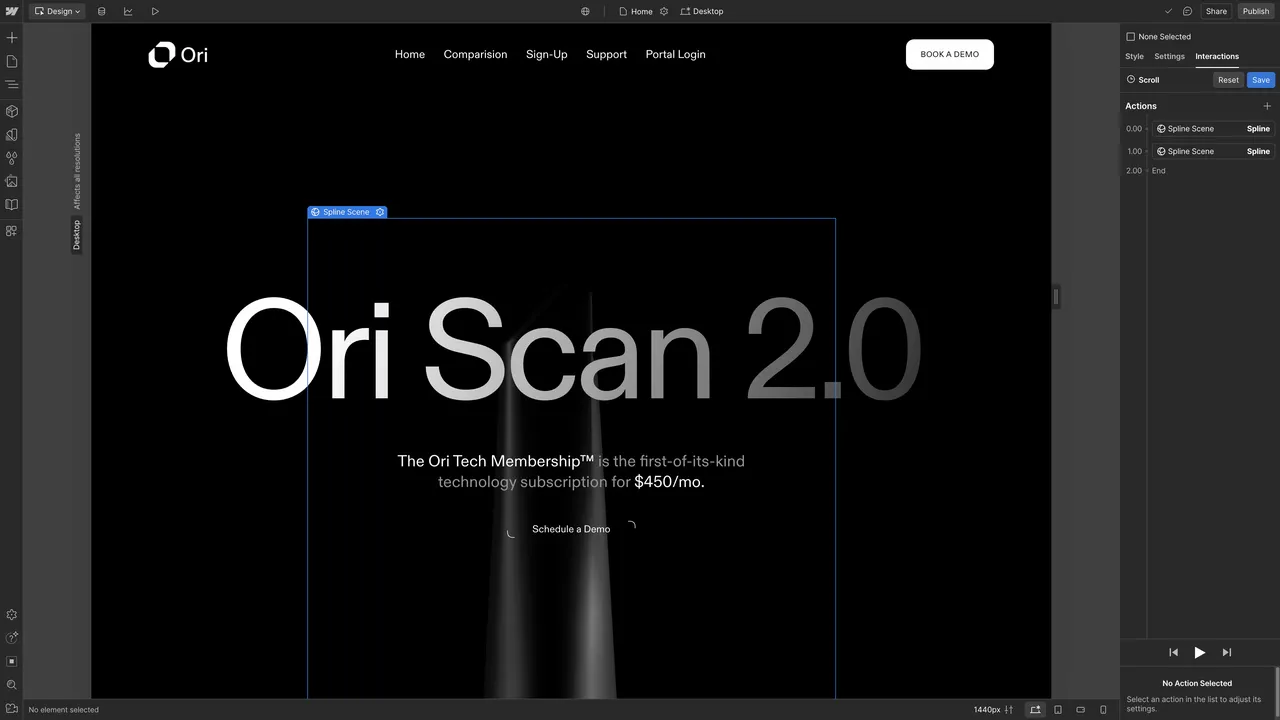The height and width of the screenshot is (720, 1280).
Task: Open the Home page selector
Action: point(635,11)
